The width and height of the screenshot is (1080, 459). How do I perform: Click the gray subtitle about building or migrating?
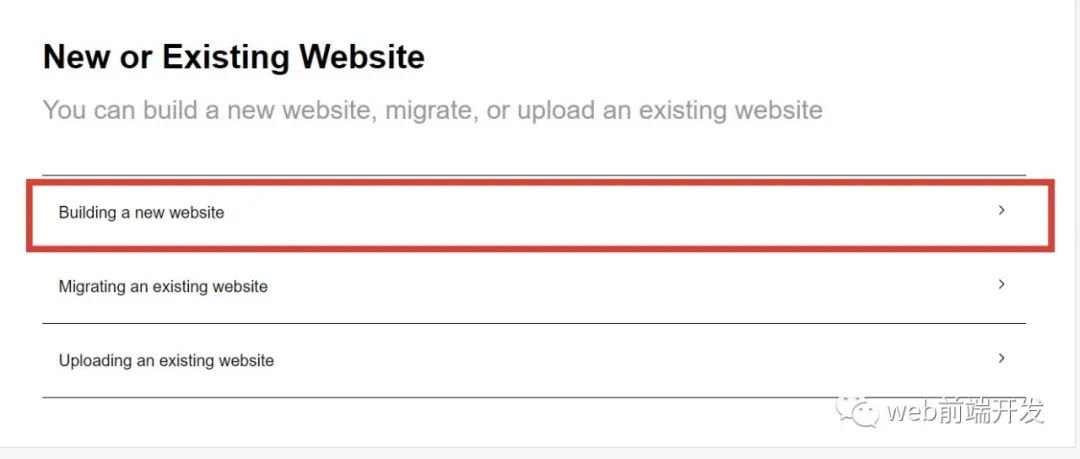(x=432, y=110)
